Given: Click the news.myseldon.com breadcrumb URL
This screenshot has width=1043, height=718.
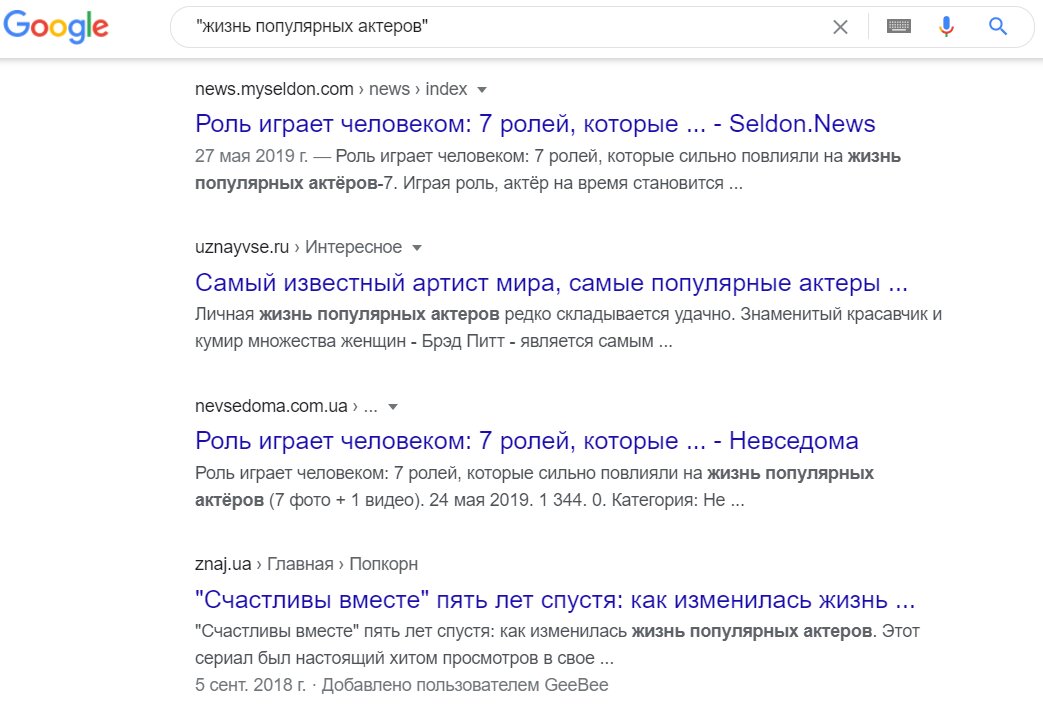Looking at the screenshot, I should pos(331,89).
